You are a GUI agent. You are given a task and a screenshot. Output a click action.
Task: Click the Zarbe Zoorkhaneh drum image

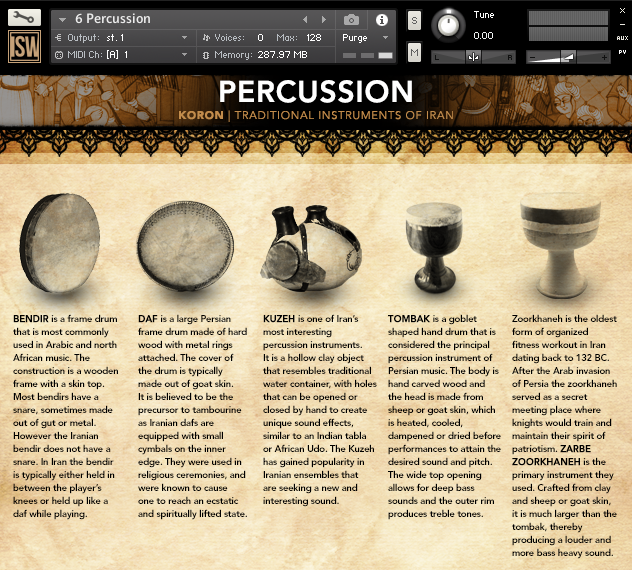click(x=561, y=246)
